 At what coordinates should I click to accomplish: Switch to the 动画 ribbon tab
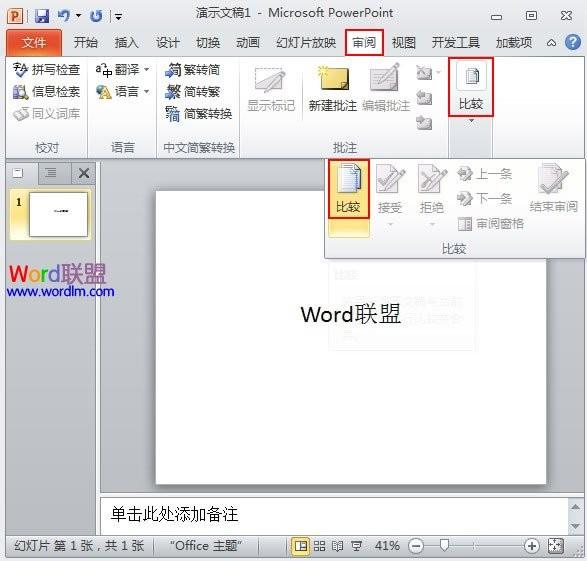(248, 43)
